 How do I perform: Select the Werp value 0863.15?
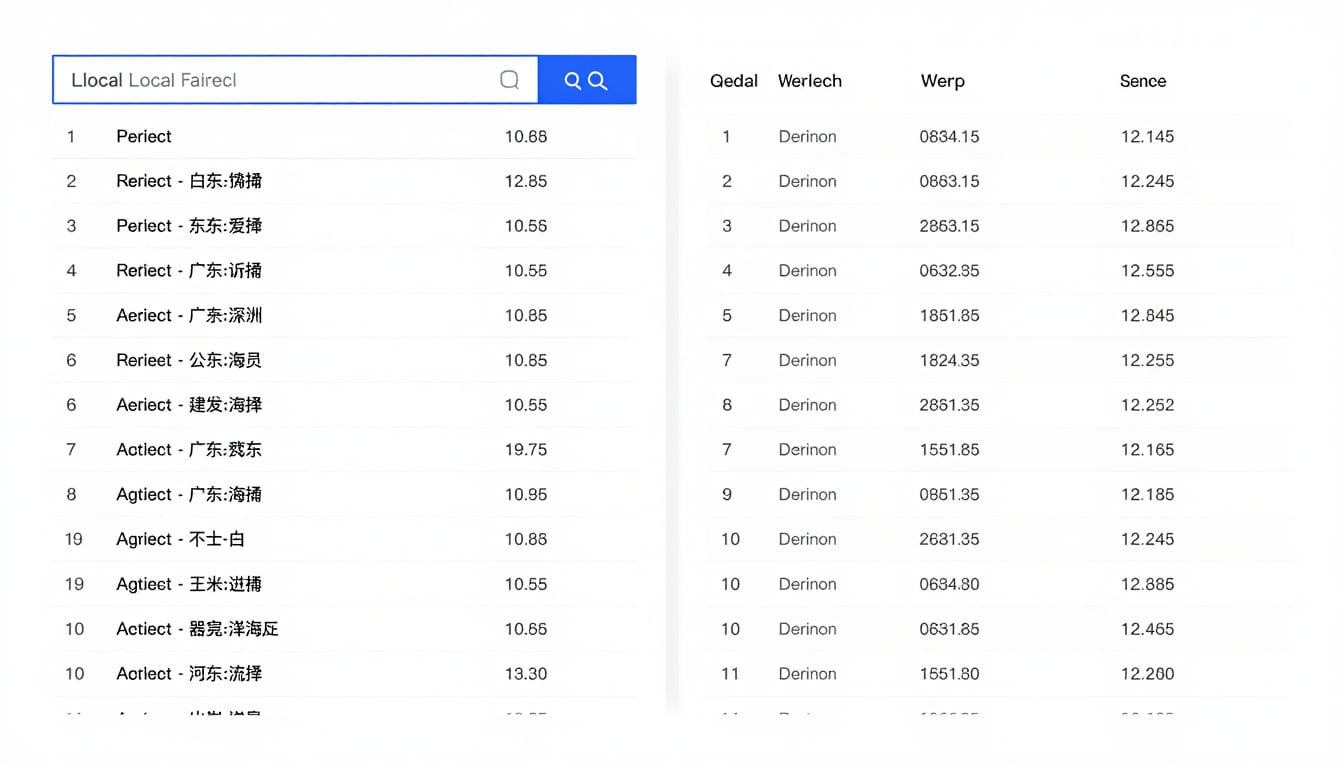[x=950, y=181]
